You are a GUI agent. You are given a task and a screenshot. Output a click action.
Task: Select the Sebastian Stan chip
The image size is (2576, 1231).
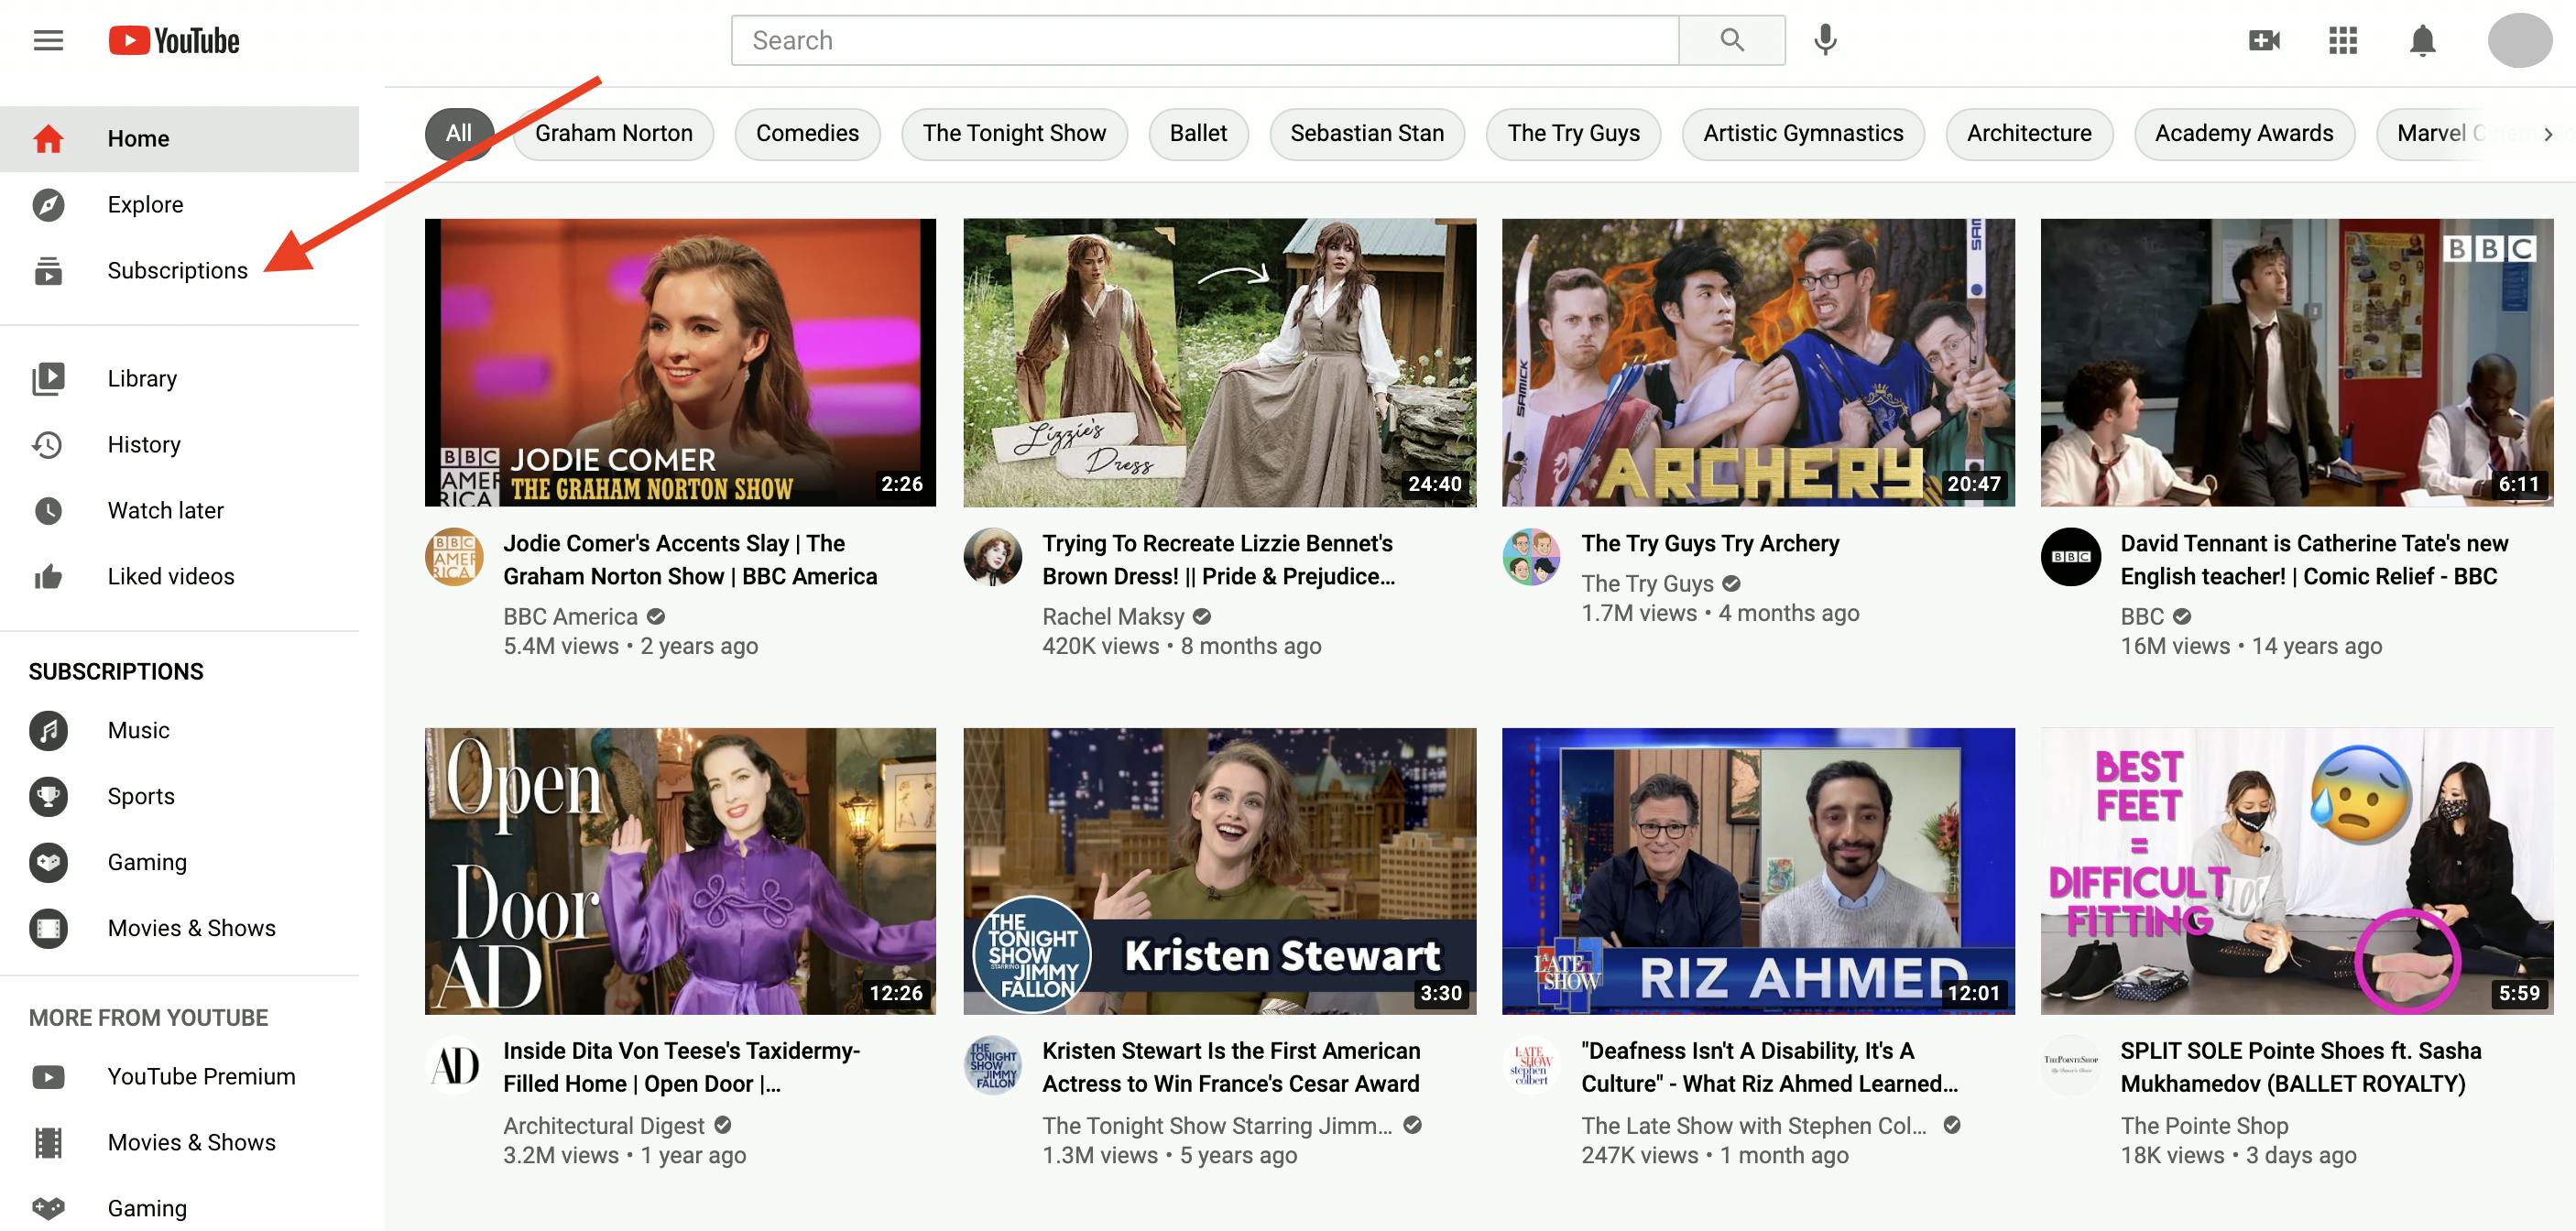[x=1367, y=133]
